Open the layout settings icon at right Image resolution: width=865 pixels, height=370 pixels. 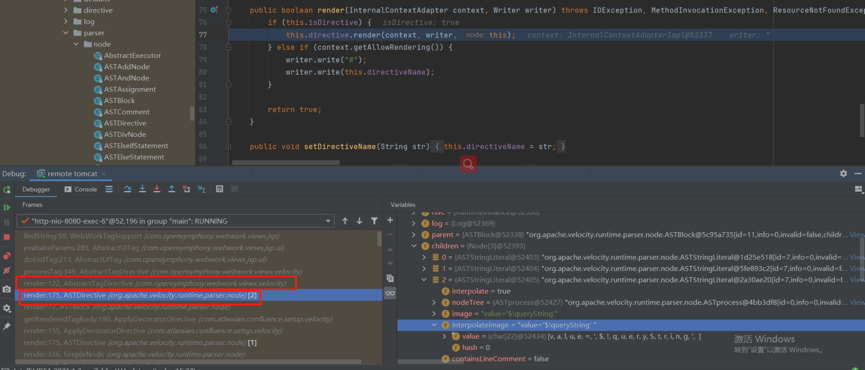point(858,189)
